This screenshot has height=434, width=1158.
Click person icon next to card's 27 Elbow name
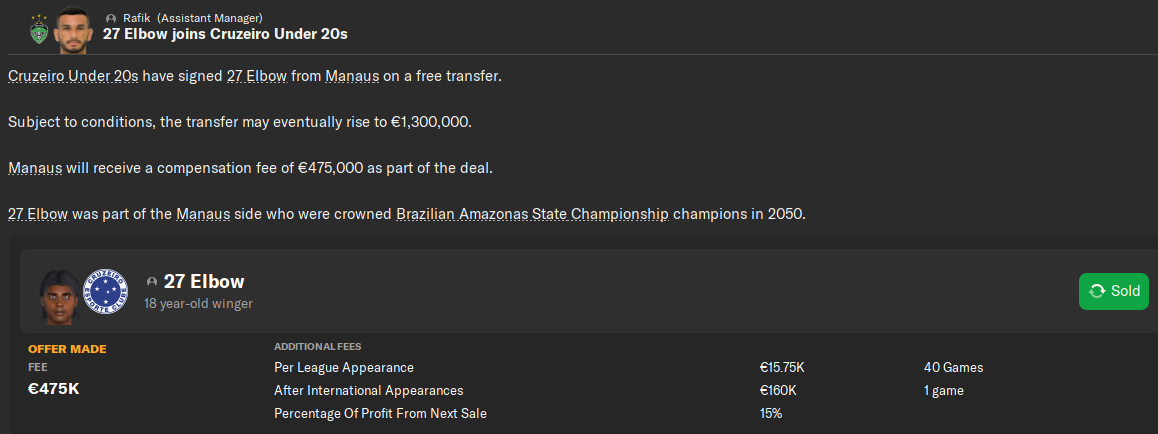(x=152, y=282)
